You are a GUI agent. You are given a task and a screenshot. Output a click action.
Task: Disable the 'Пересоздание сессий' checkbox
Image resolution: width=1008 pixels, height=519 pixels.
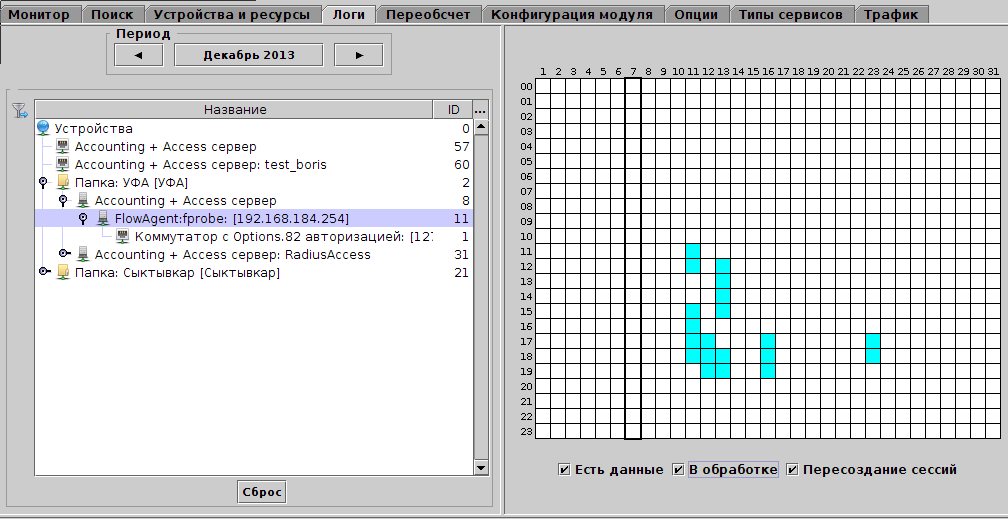[x=792, y=469]
